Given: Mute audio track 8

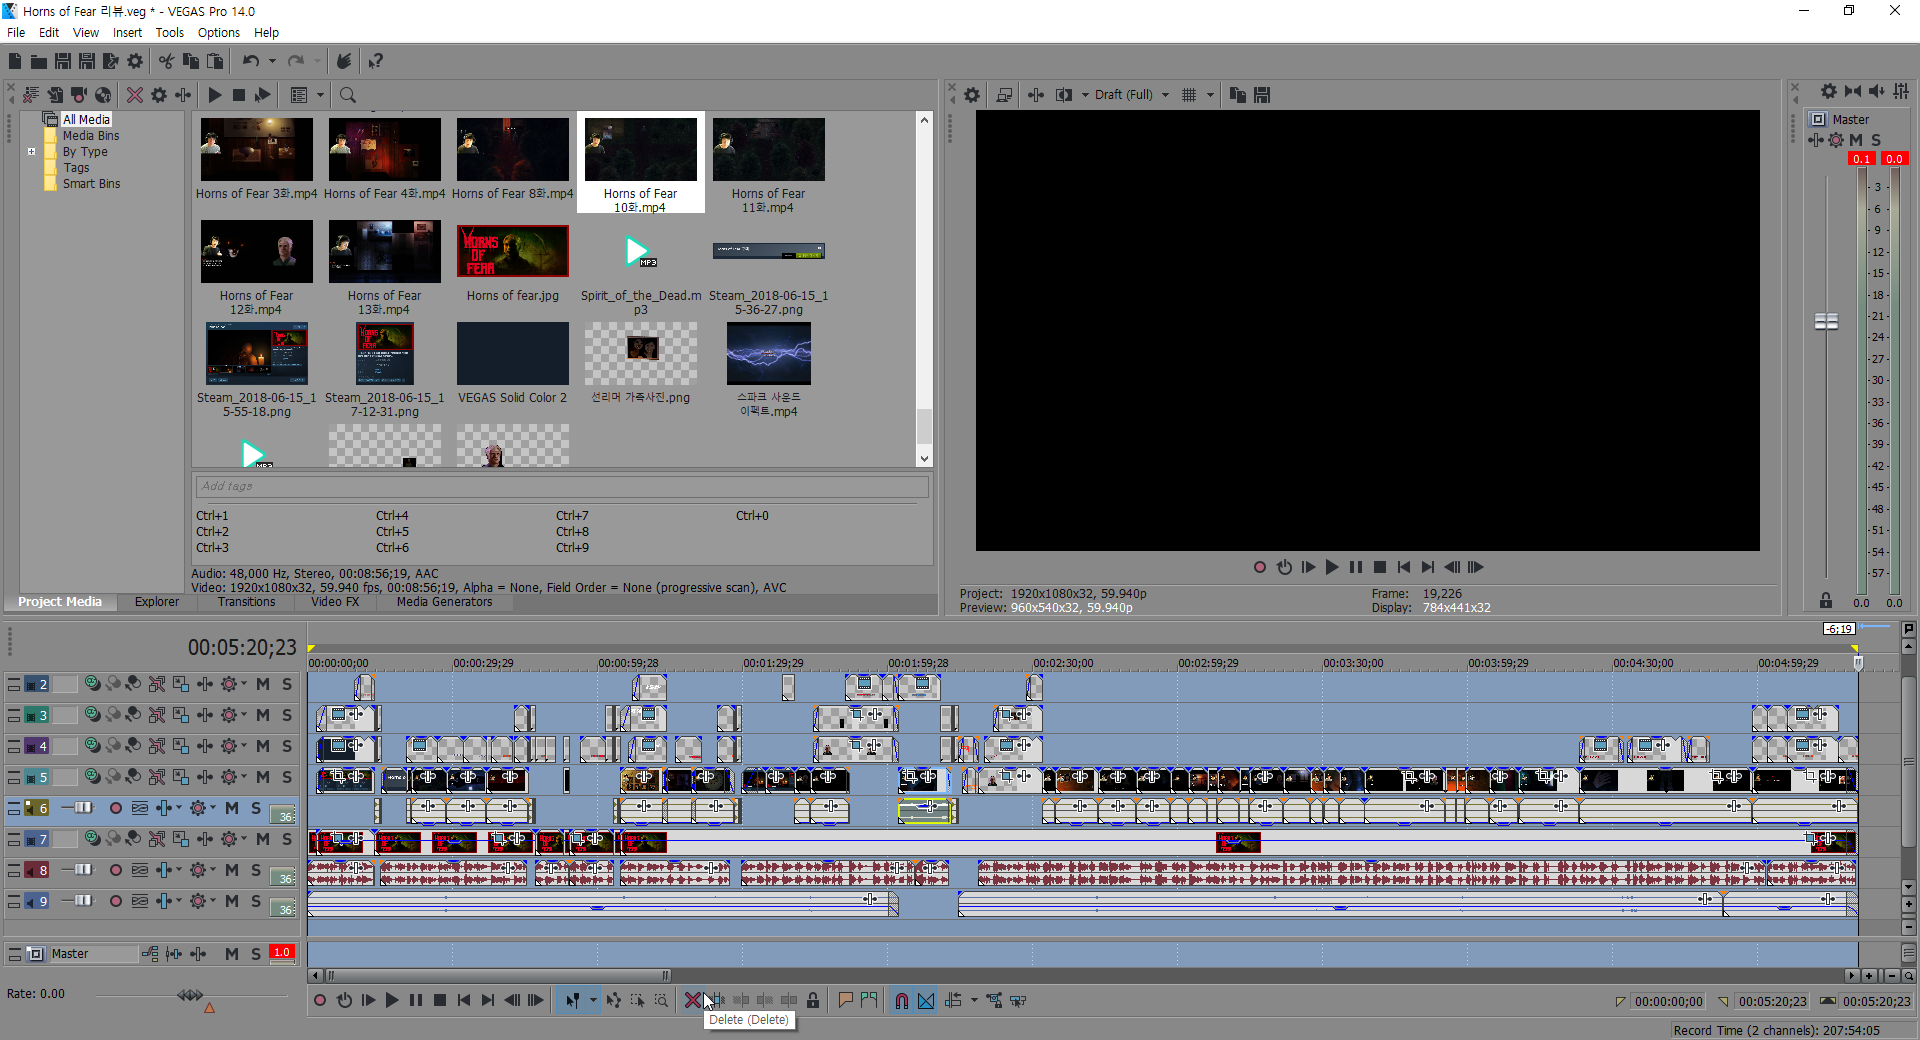Looking at the screenshot, I should pos(232,870).
